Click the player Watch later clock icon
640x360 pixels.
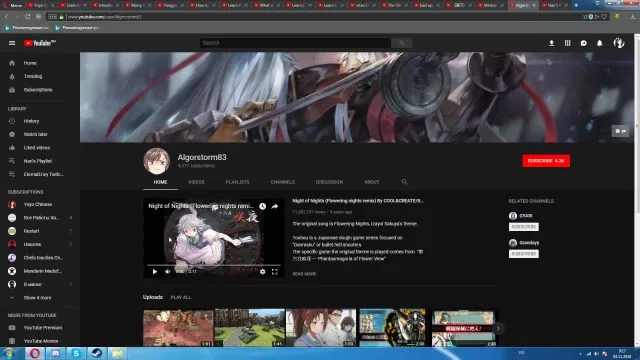262,207
